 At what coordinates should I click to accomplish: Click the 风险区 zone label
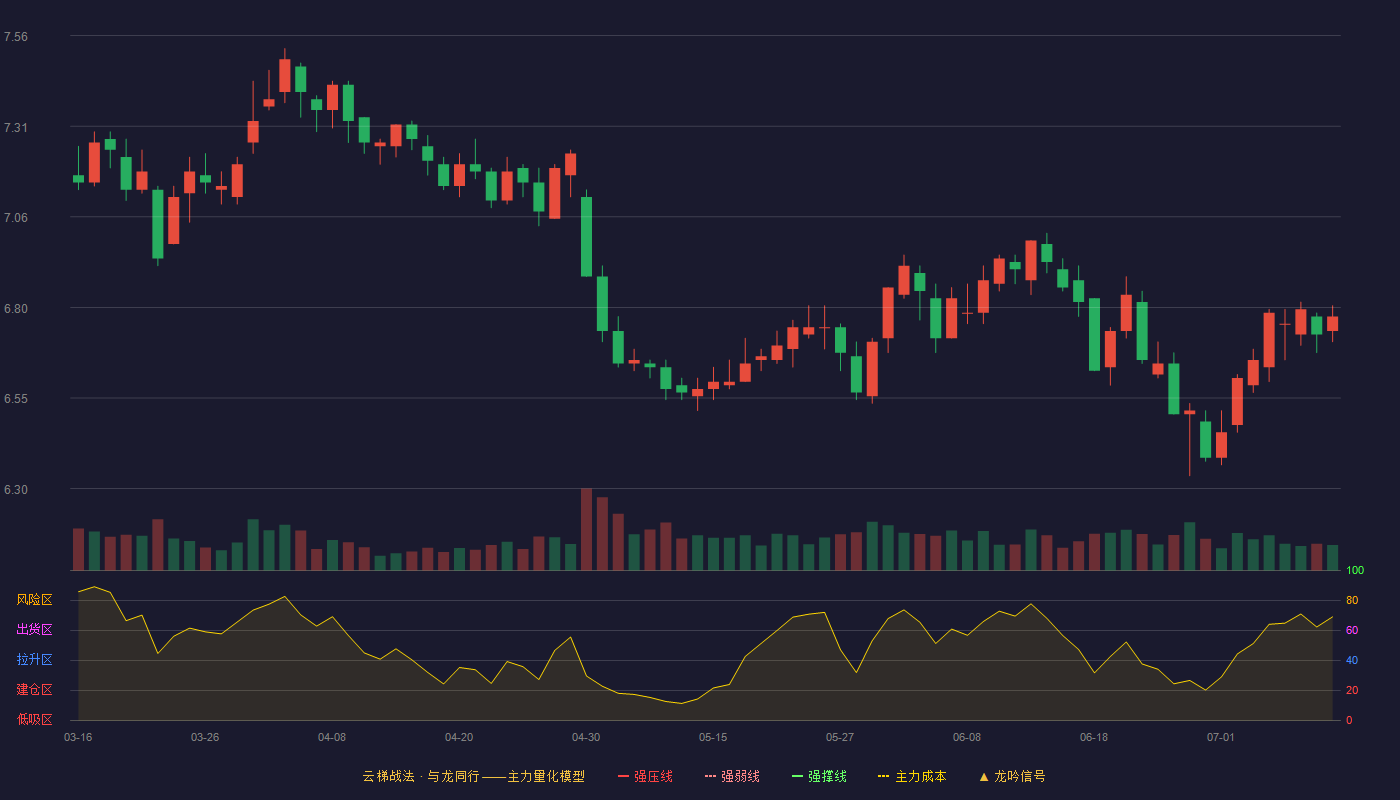click(34, 600)
